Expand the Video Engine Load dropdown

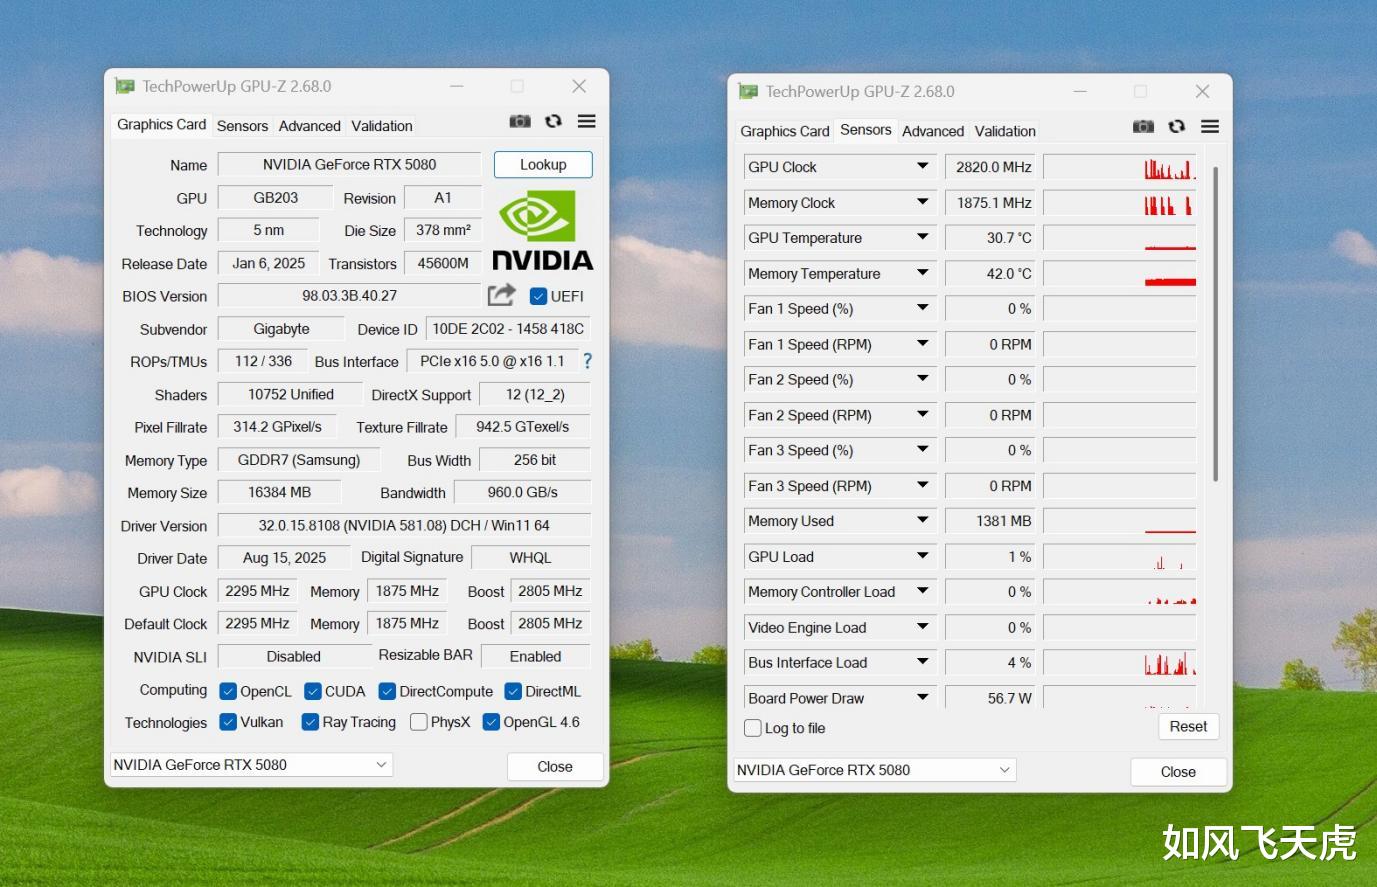(x=923, y=628)
